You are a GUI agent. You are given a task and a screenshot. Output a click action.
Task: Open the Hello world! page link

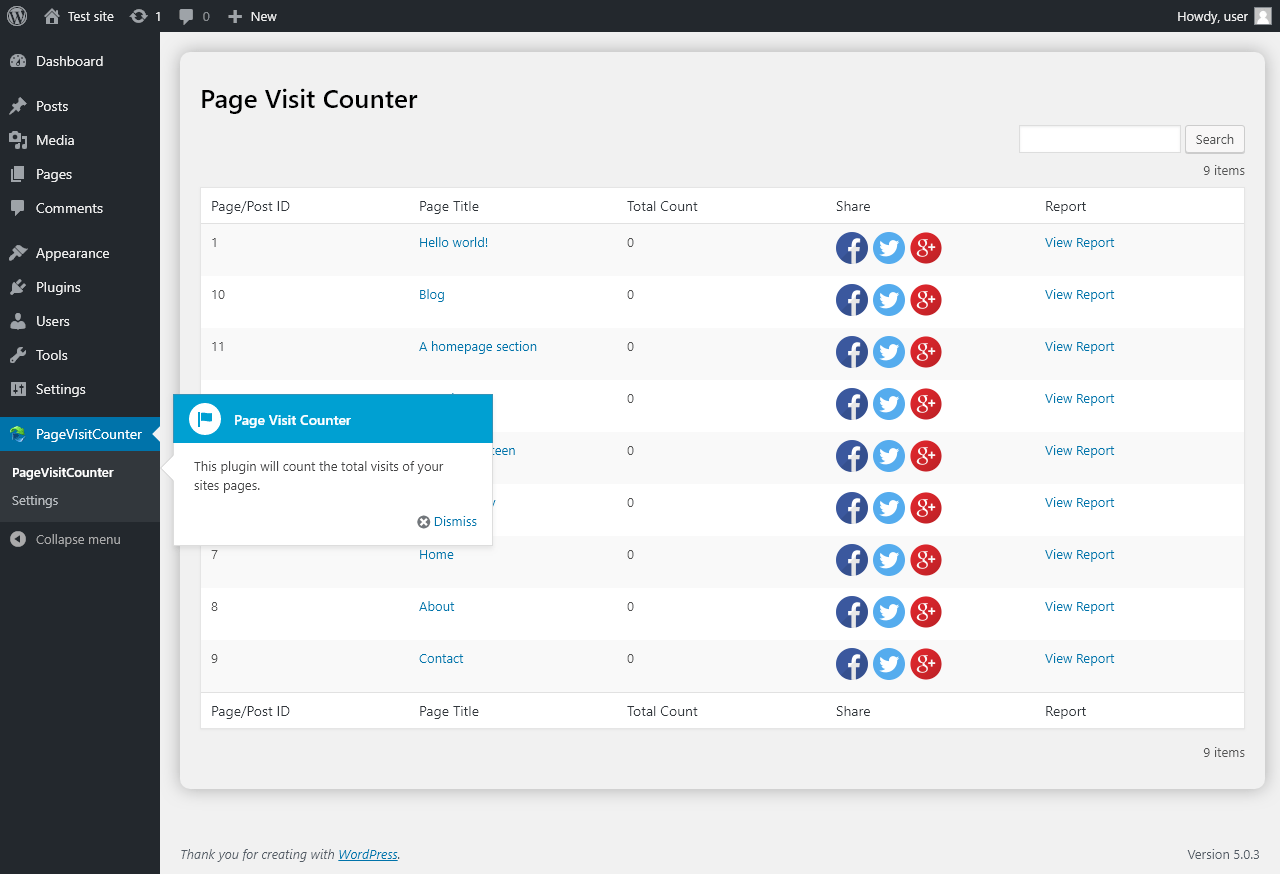pyautogui.click(x=453, y=242)
